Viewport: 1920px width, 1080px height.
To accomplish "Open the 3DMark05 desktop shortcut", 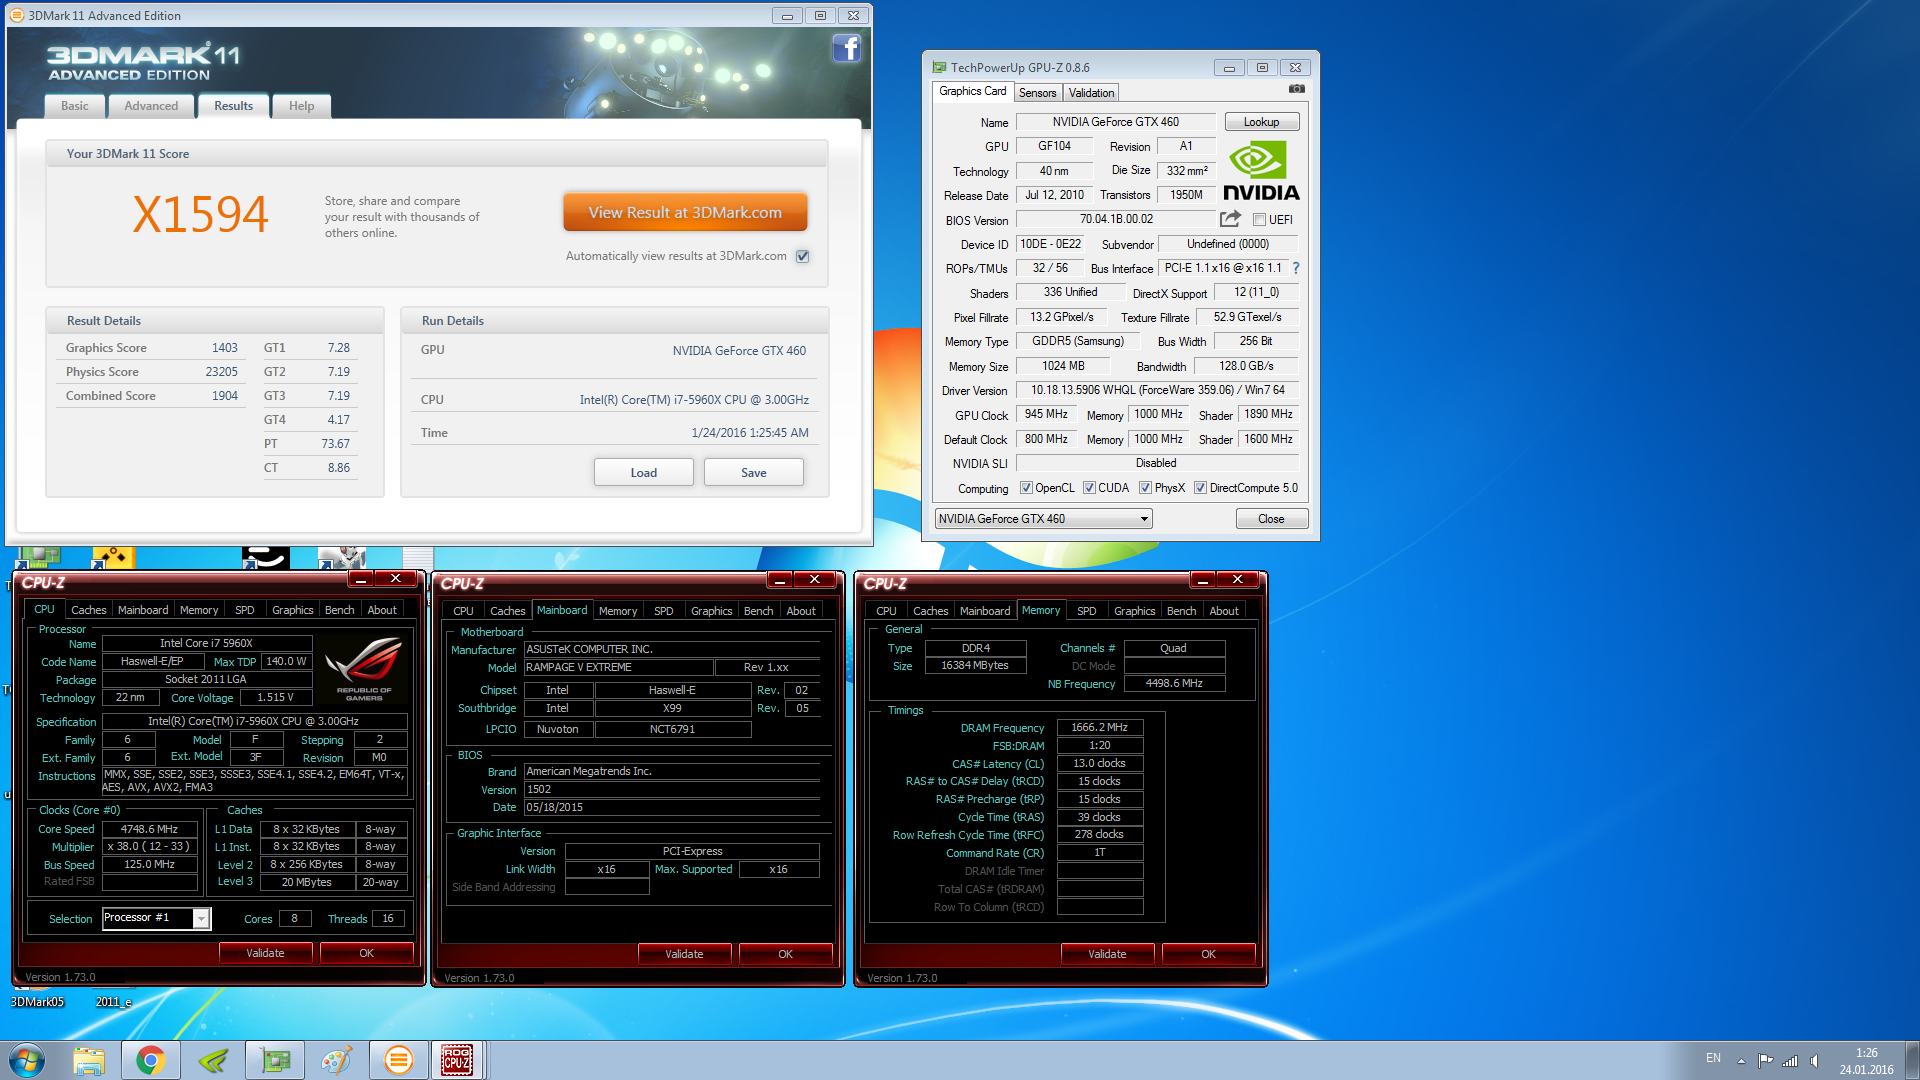I will 38,1002.
